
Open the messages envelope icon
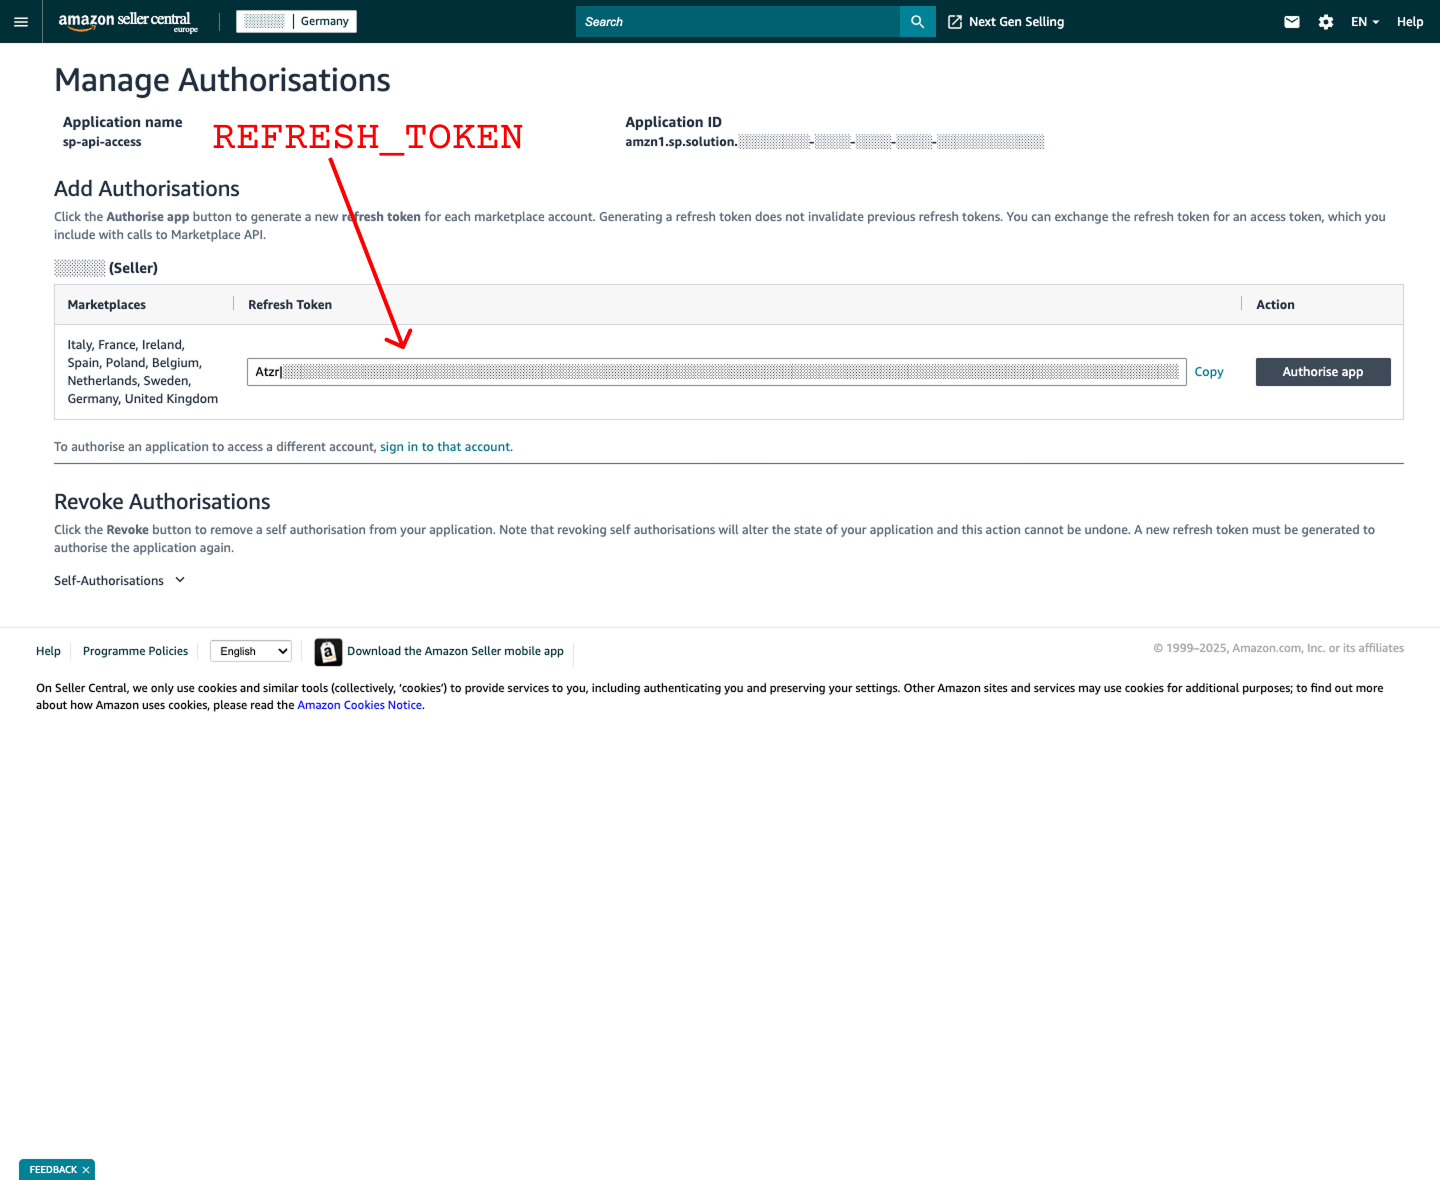1292,22
